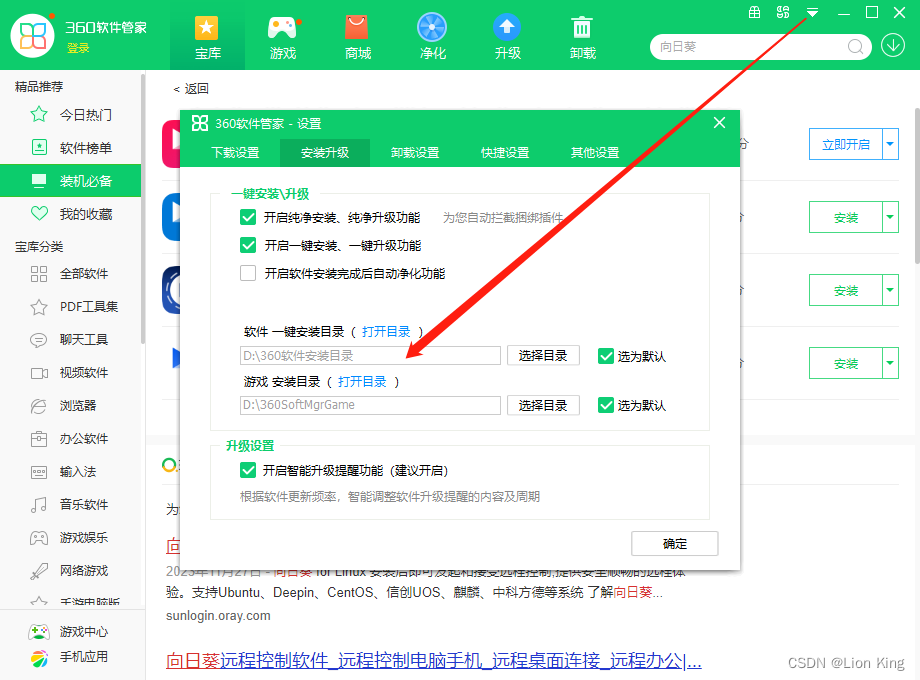This screenshot has width=920, height=680.
Task: Open the 商城 shopping bag icon
Action: pos(357,28)
